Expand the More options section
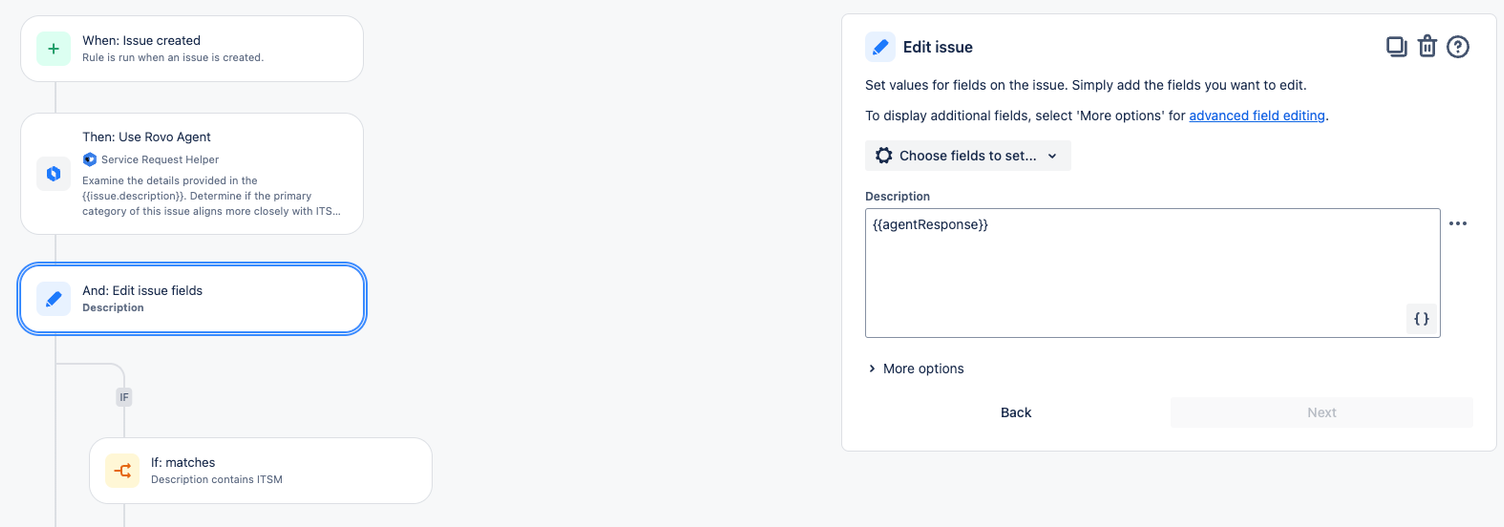The image size is (1504, 527). [x=916, y=368]
